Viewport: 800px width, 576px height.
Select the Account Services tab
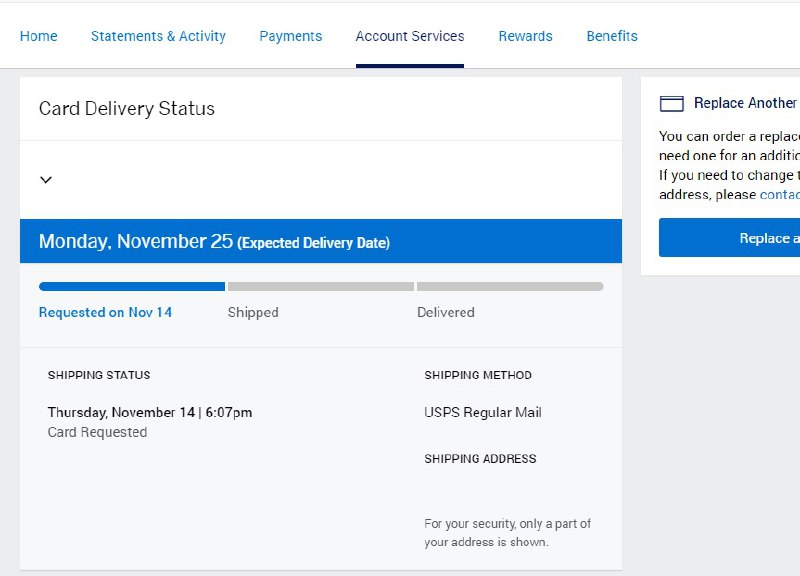410,36
